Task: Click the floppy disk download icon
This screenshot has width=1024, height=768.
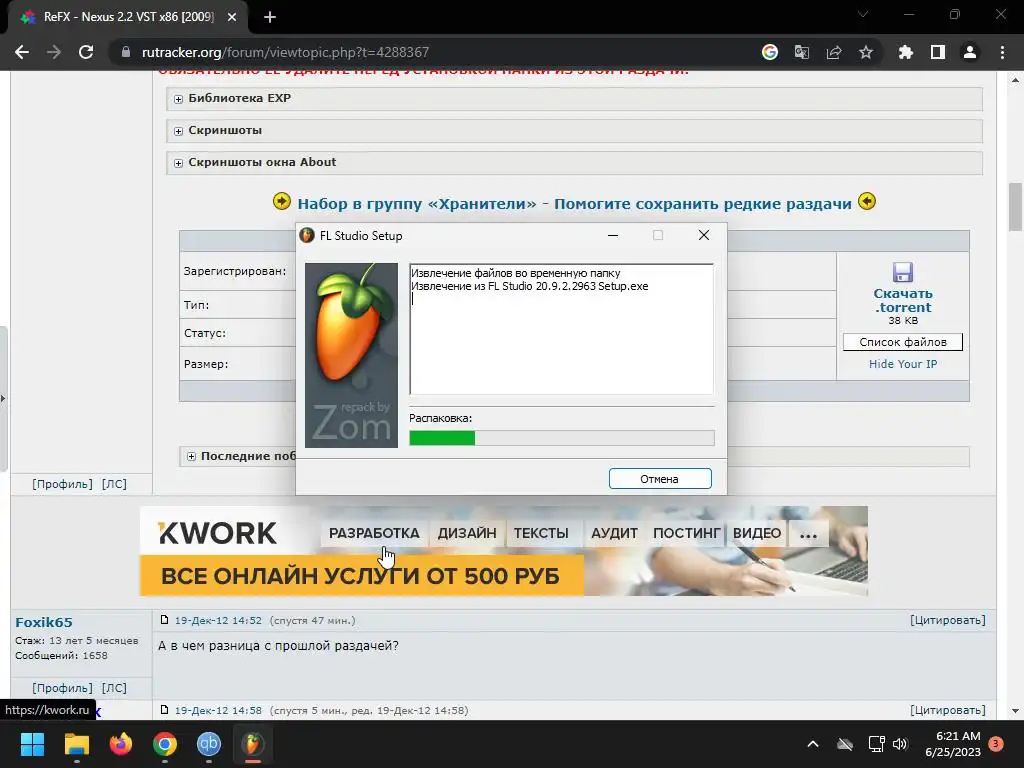Action: (903, 272)
